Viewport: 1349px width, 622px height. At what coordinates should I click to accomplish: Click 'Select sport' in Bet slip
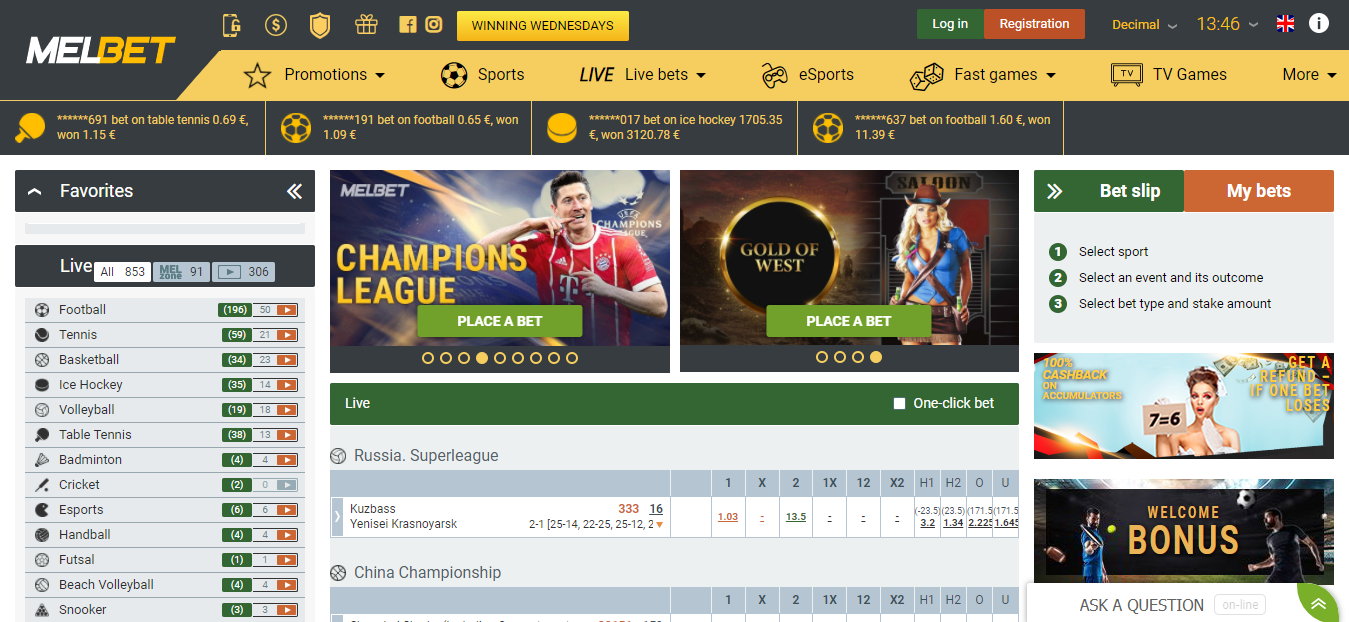click(1113, 252)
